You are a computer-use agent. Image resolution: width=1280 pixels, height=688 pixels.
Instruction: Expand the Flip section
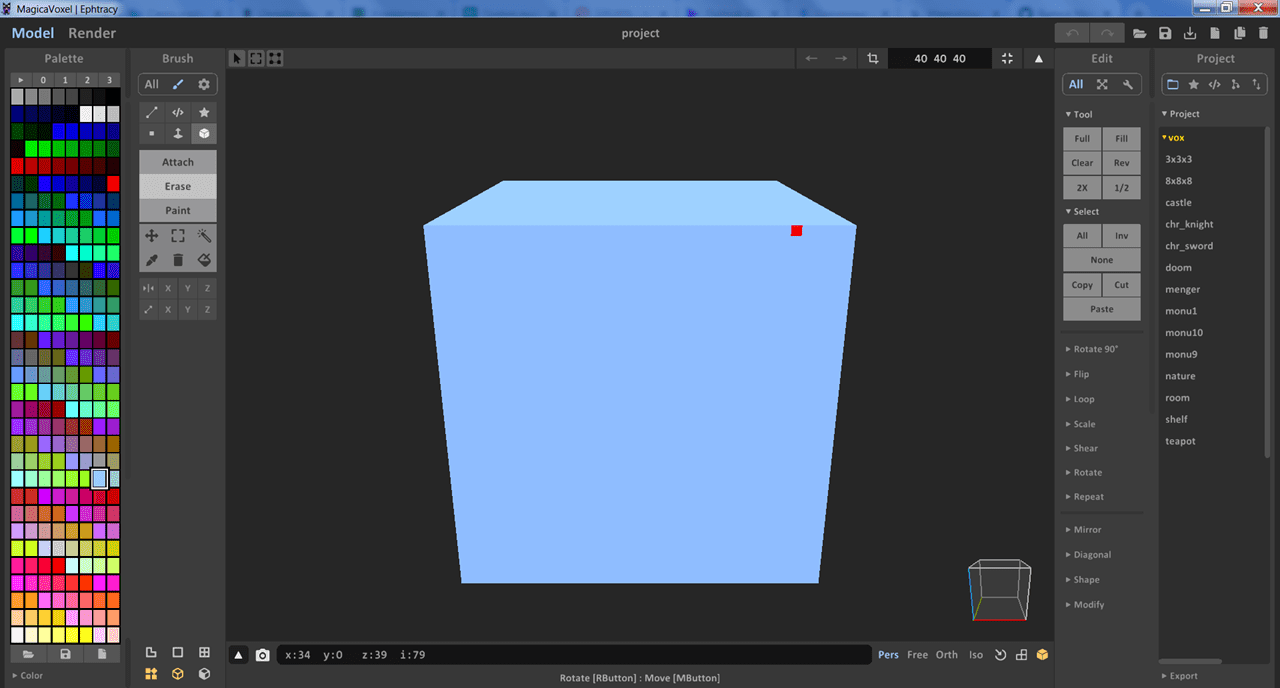[1077, 374]
